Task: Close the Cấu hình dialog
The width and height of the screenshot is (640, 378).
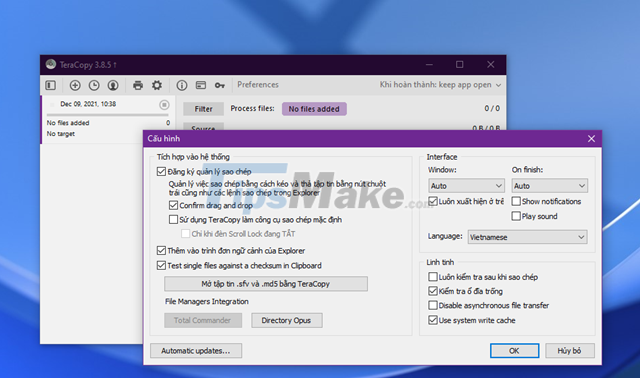Action: click(x=591, y=139)
